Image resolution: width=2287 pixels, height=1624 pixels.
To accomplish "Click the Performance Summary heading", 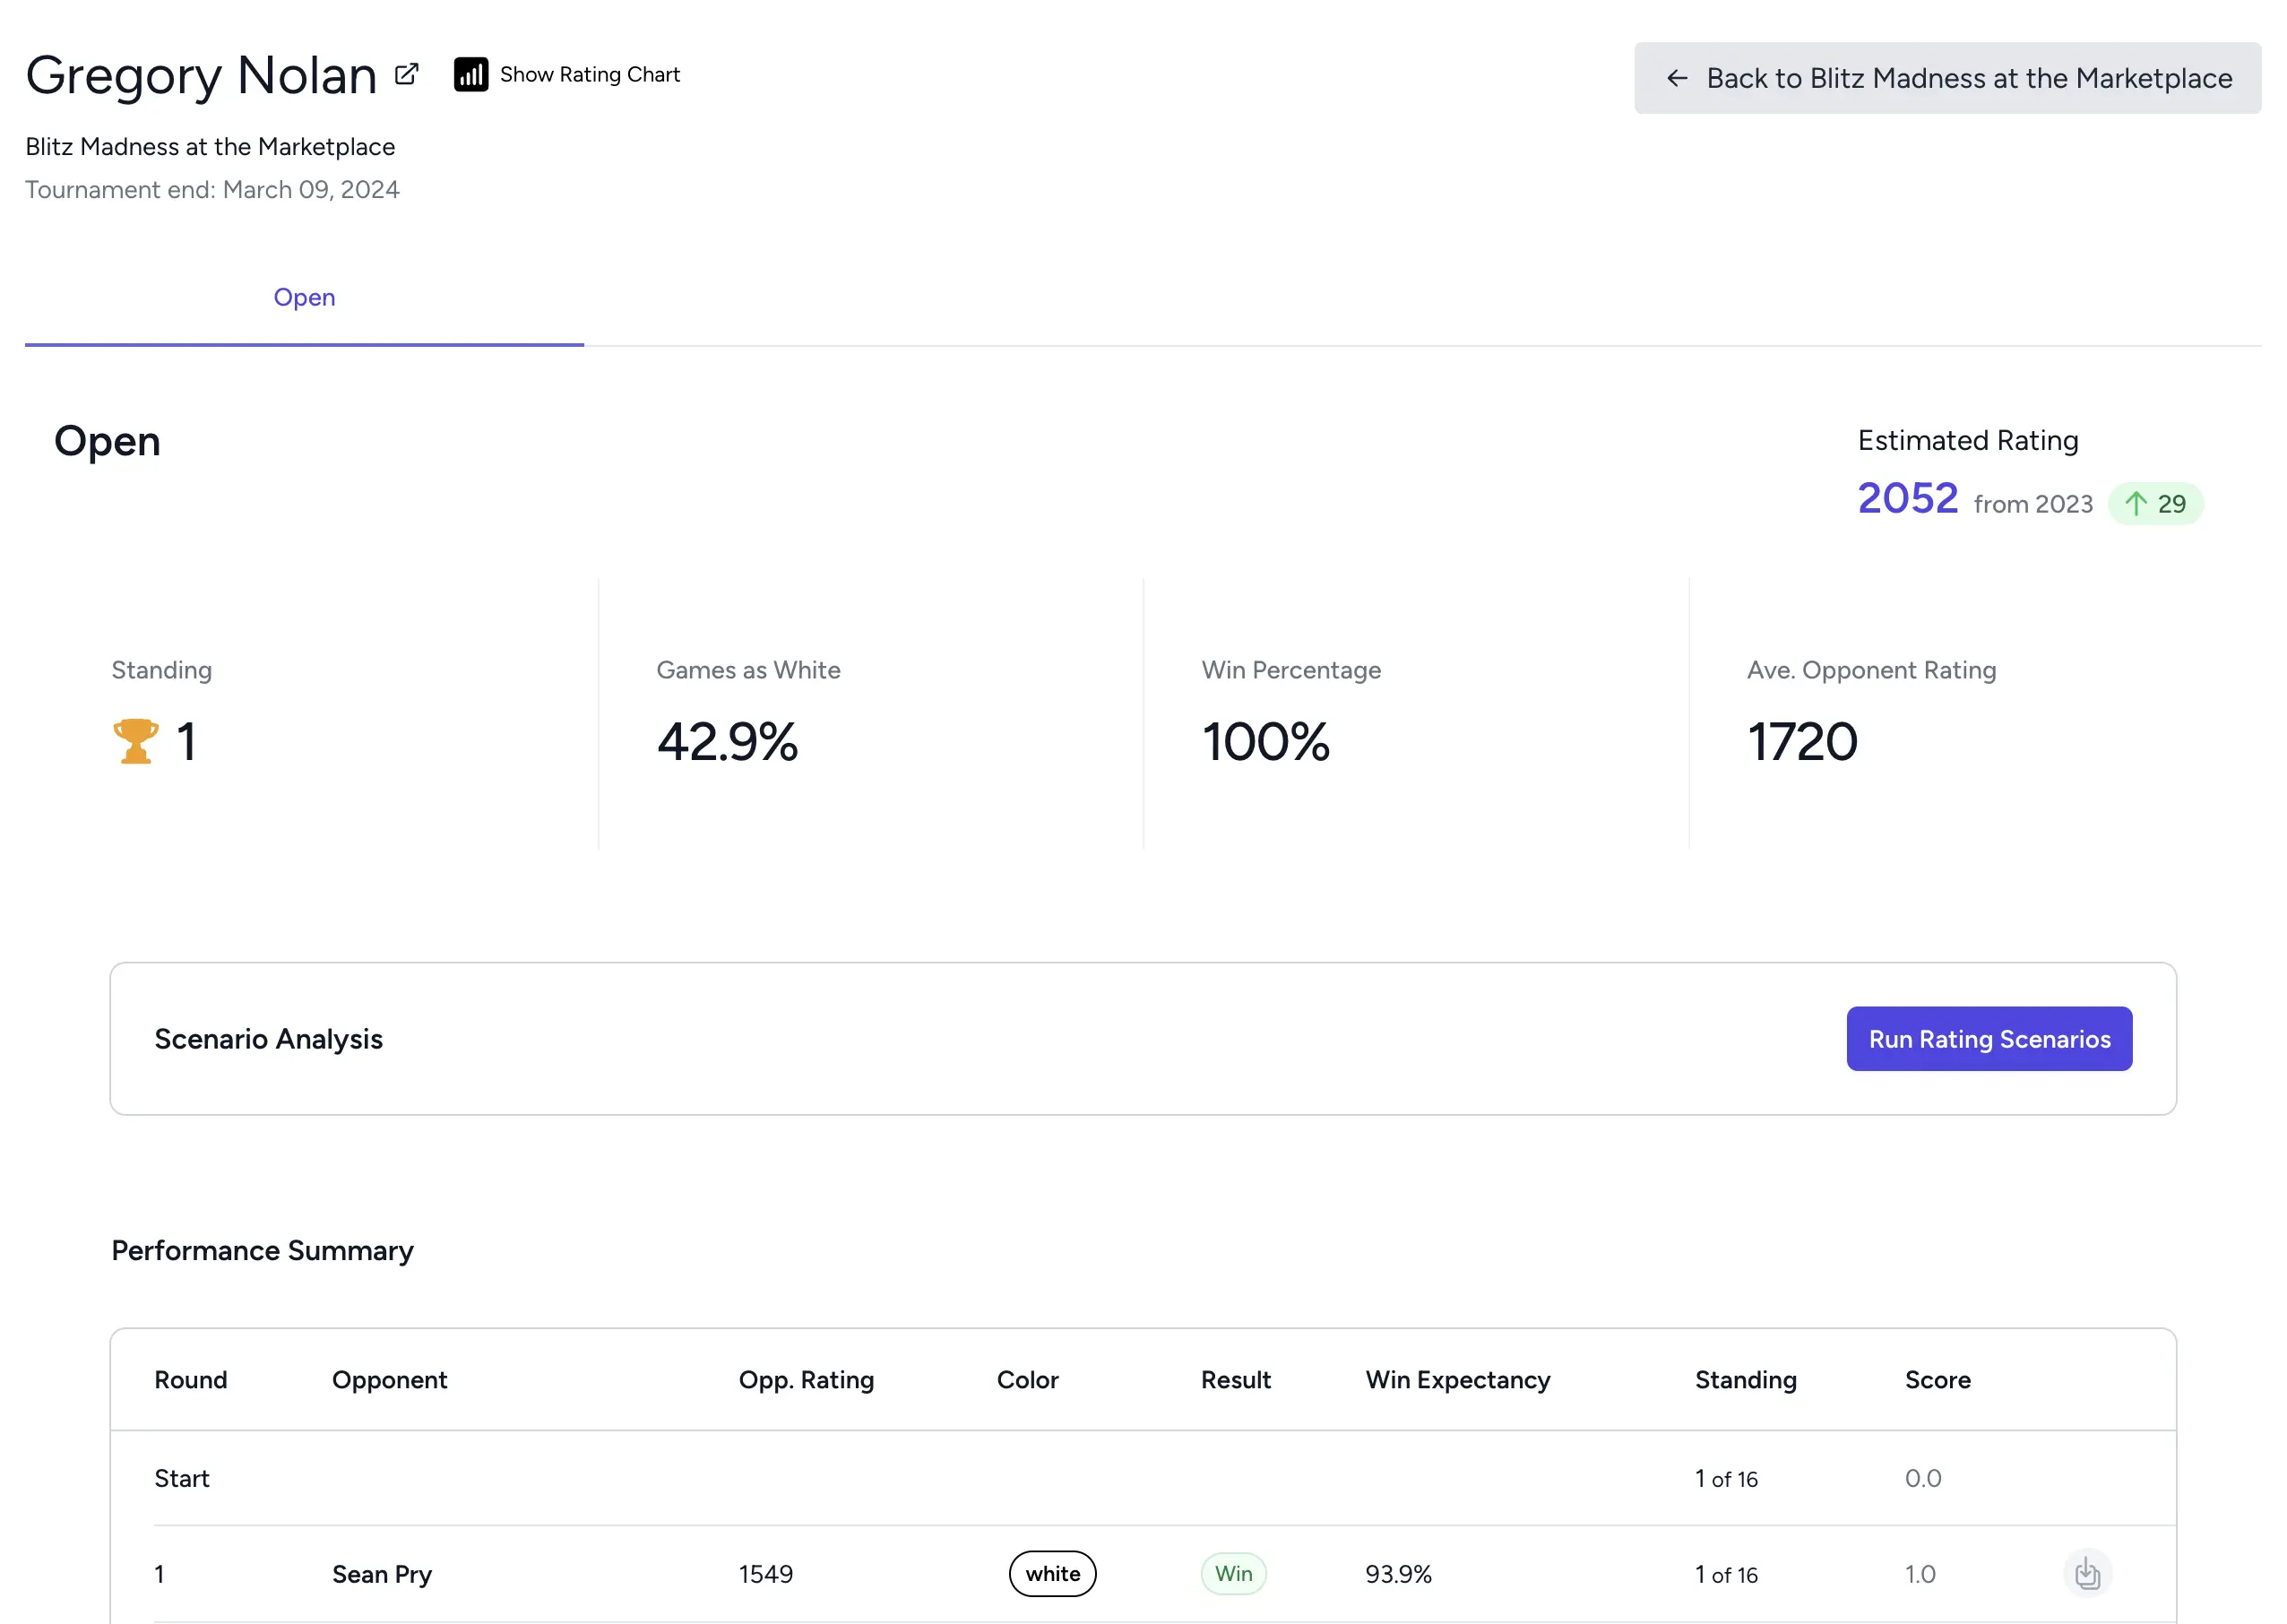I will 262,1251.
